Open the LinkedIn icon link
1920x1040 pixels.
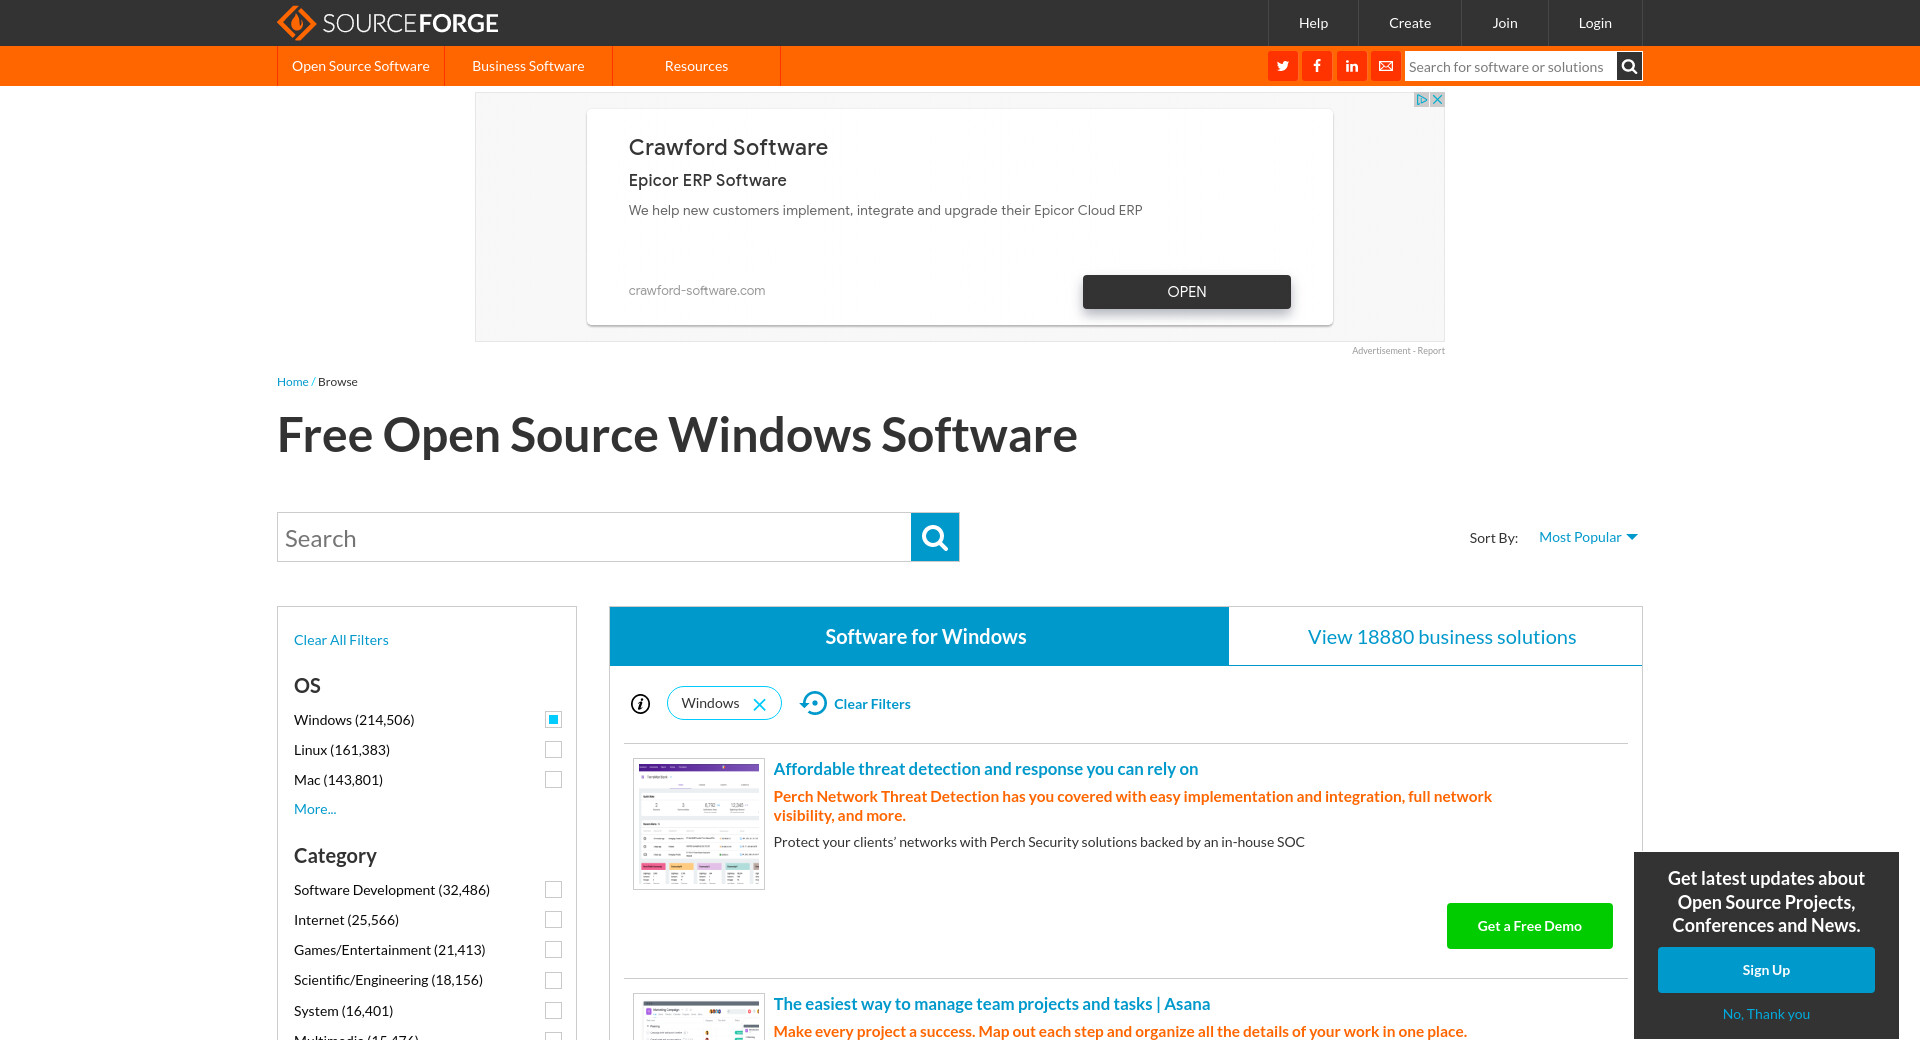tap(1351, 66)
